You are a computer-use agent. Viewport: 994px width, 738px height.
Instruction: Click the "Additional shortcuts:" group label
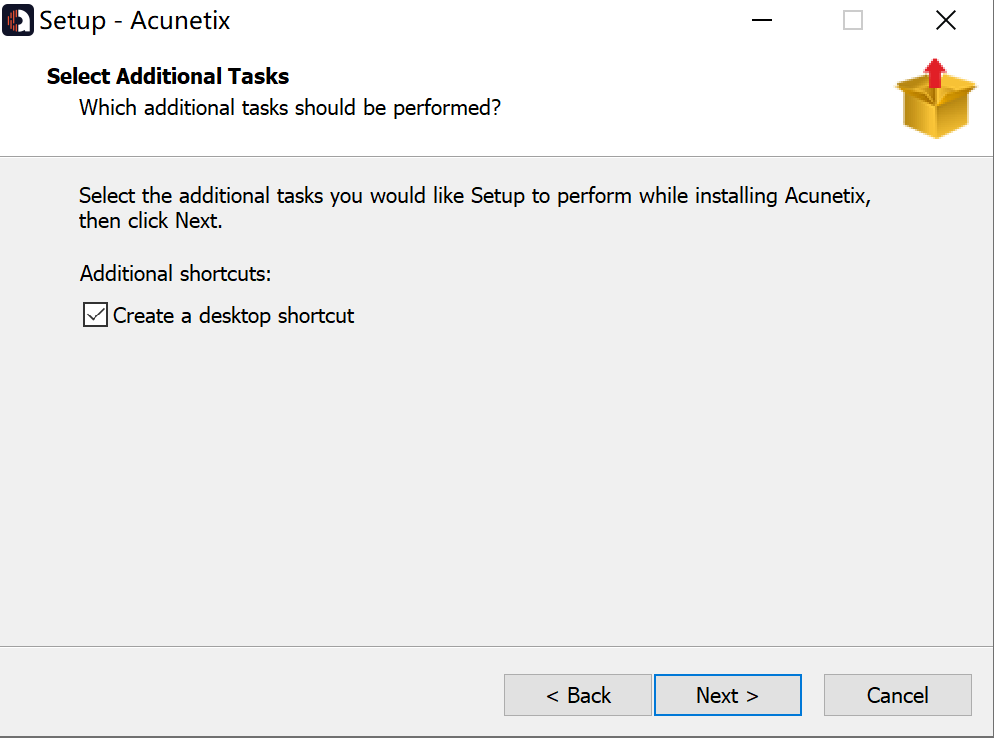click(x=176, y=273)
